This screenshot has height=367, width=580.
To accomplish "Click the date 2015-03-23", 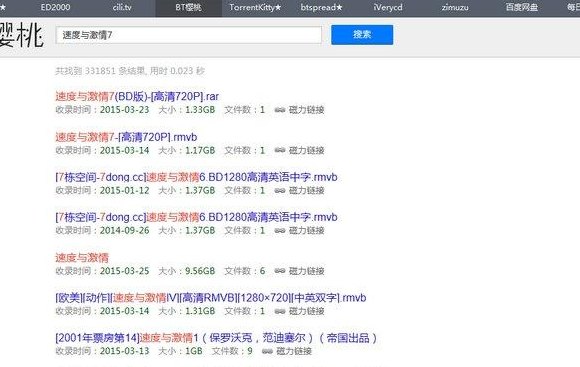I will (x=125, y=110).
